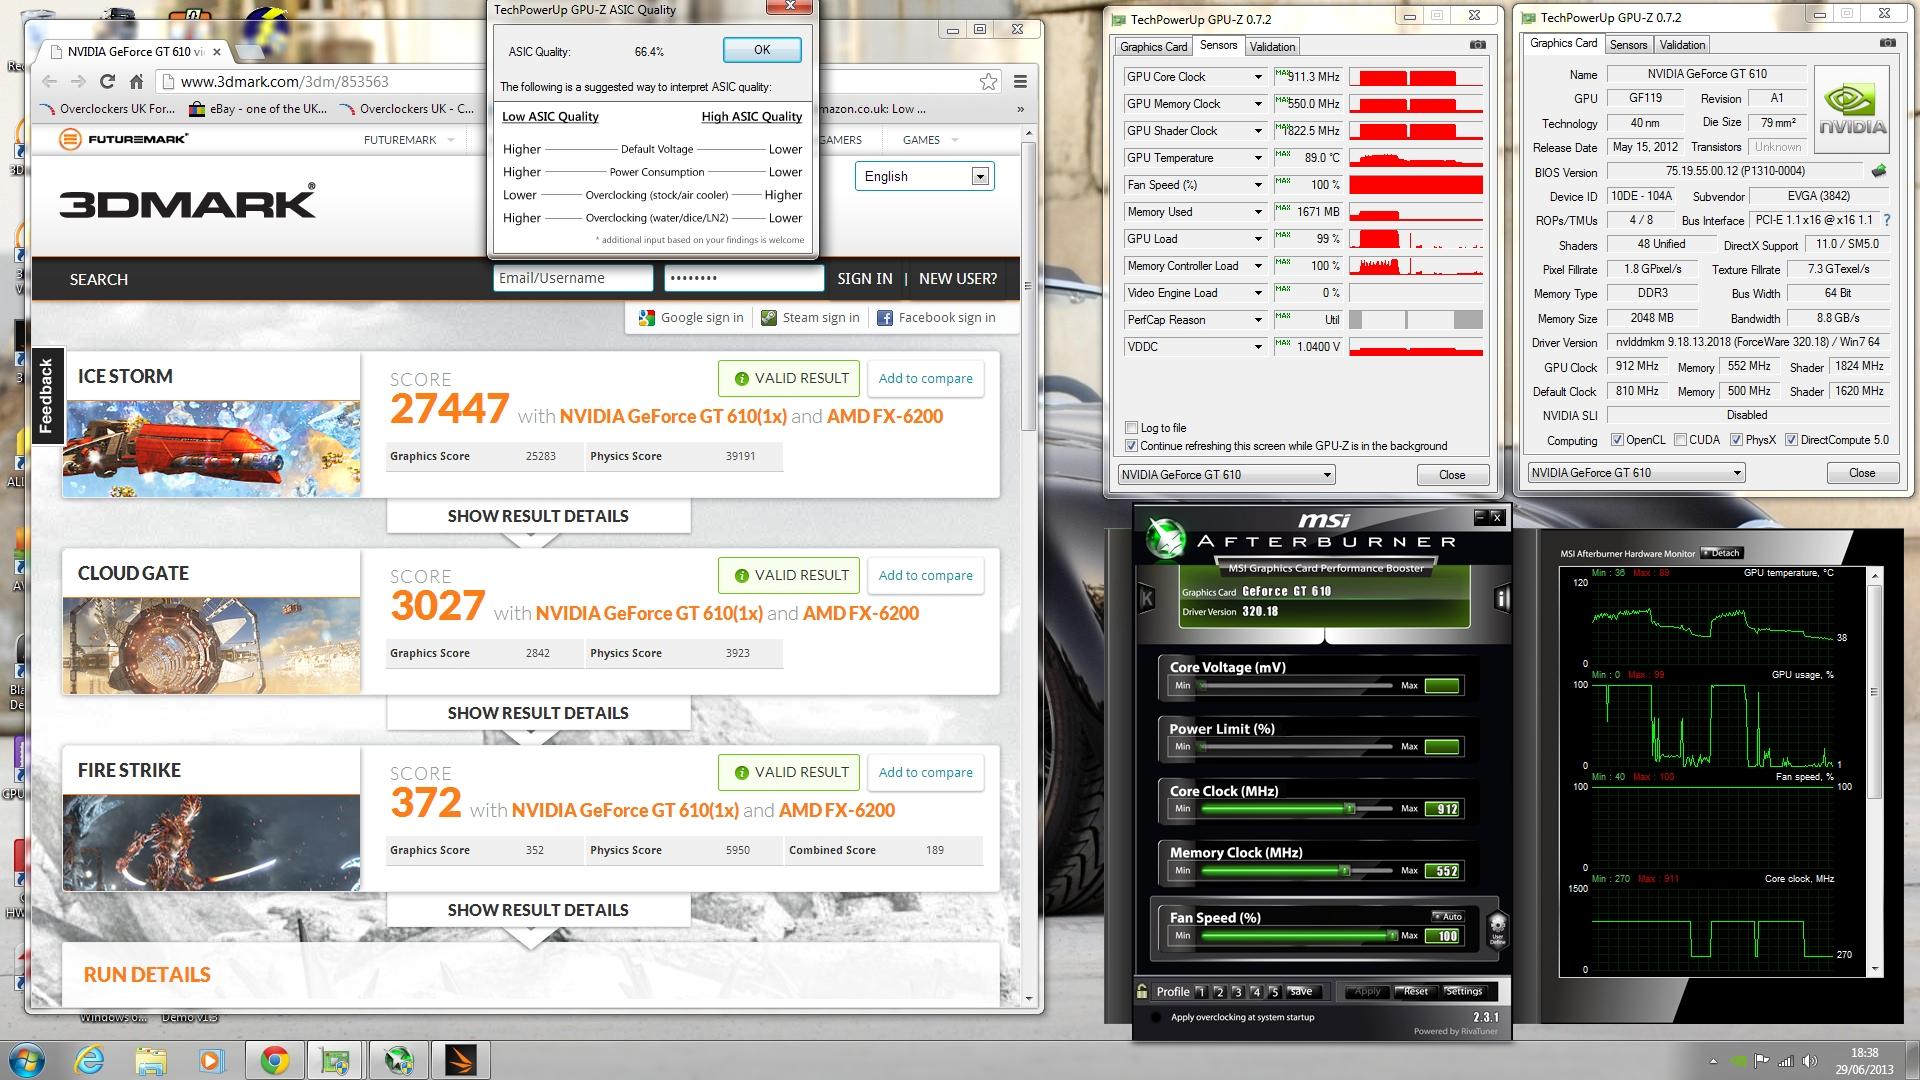Toggle the Fan Speed Auto button
Viewport: 1920px width, 1080px height.
pyautogui.click(x=1448, y=916)
